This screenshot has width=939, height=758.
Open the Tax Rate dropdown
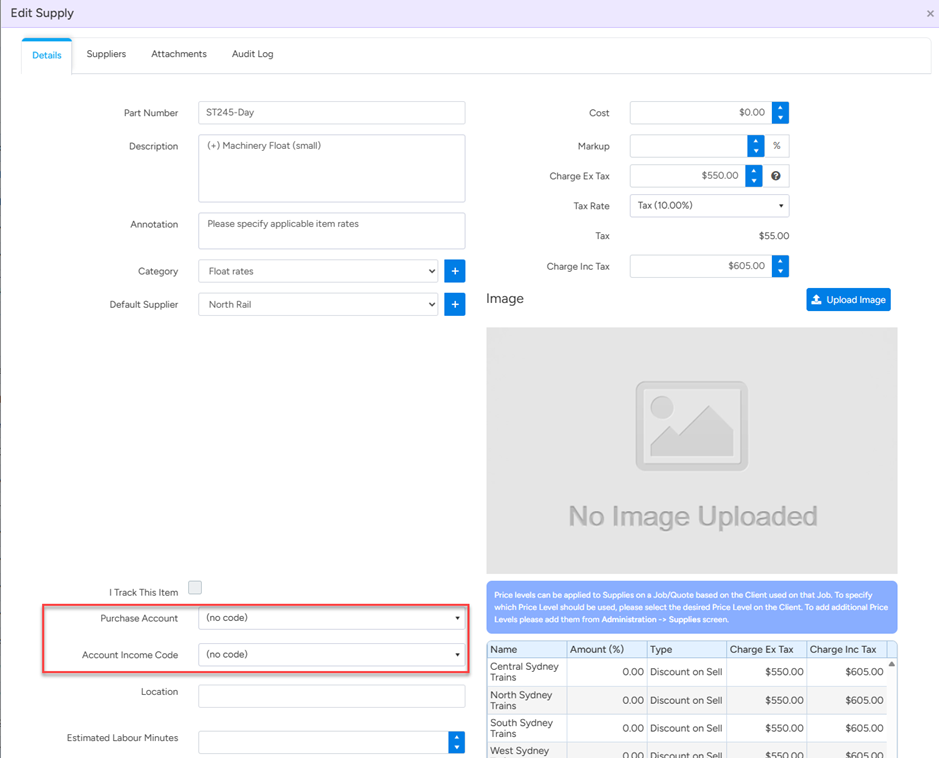click(x=709, y=206)
